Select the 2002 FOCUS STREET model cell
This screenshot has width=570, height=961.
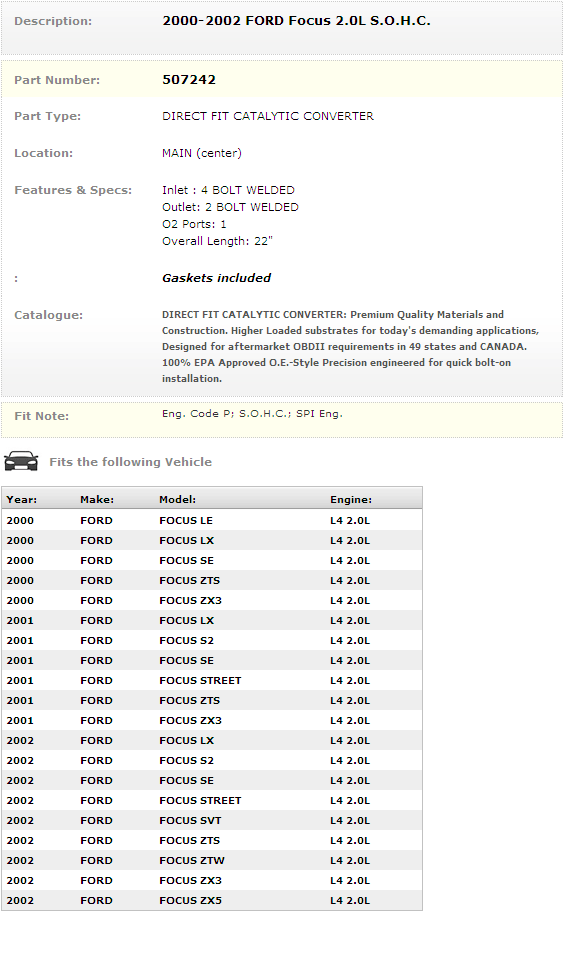tap(200, 800)
